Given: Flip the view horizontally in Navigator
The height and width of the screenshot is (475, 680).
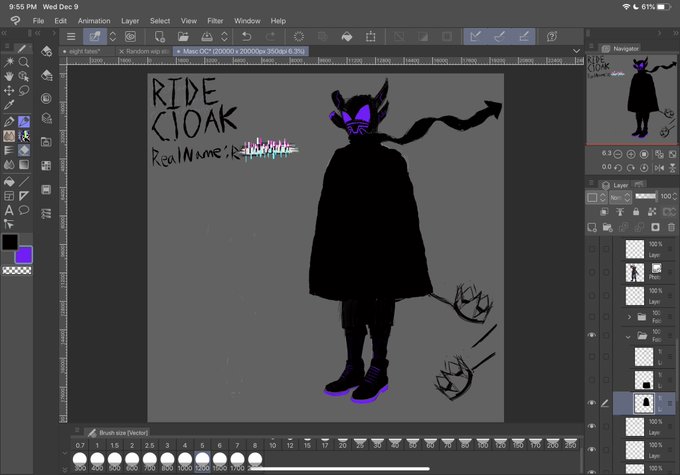Looking at the screenshot, I should pos(659,167).
